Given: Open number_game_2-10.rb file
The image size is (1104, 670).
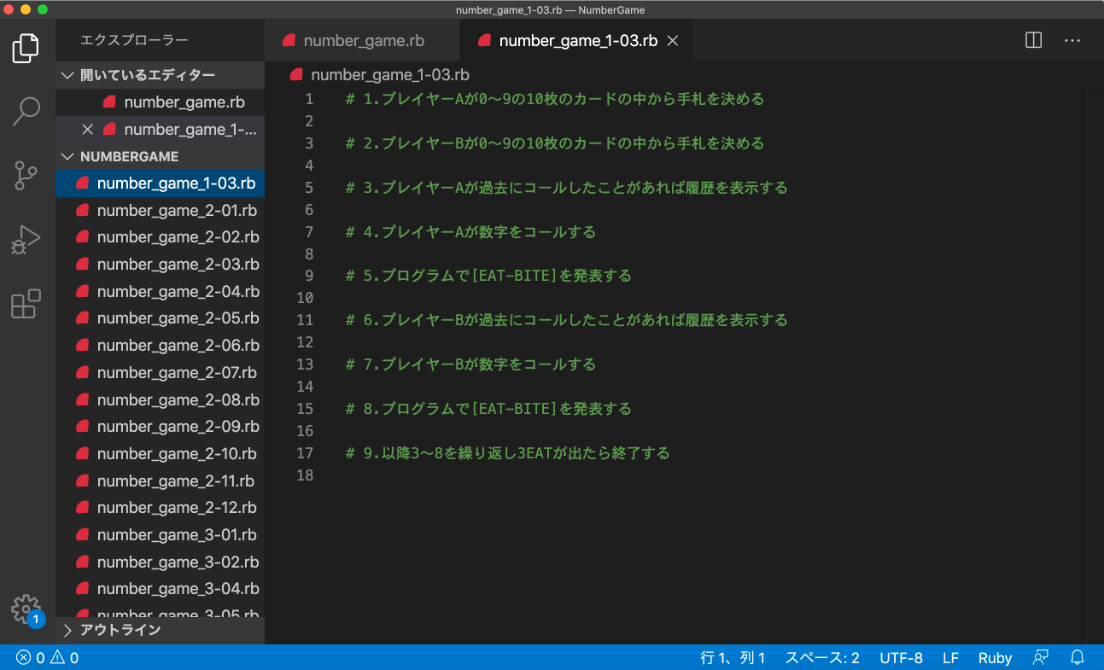Looking at the screenshot, I should pyautogui.click(x=160, y=454).
